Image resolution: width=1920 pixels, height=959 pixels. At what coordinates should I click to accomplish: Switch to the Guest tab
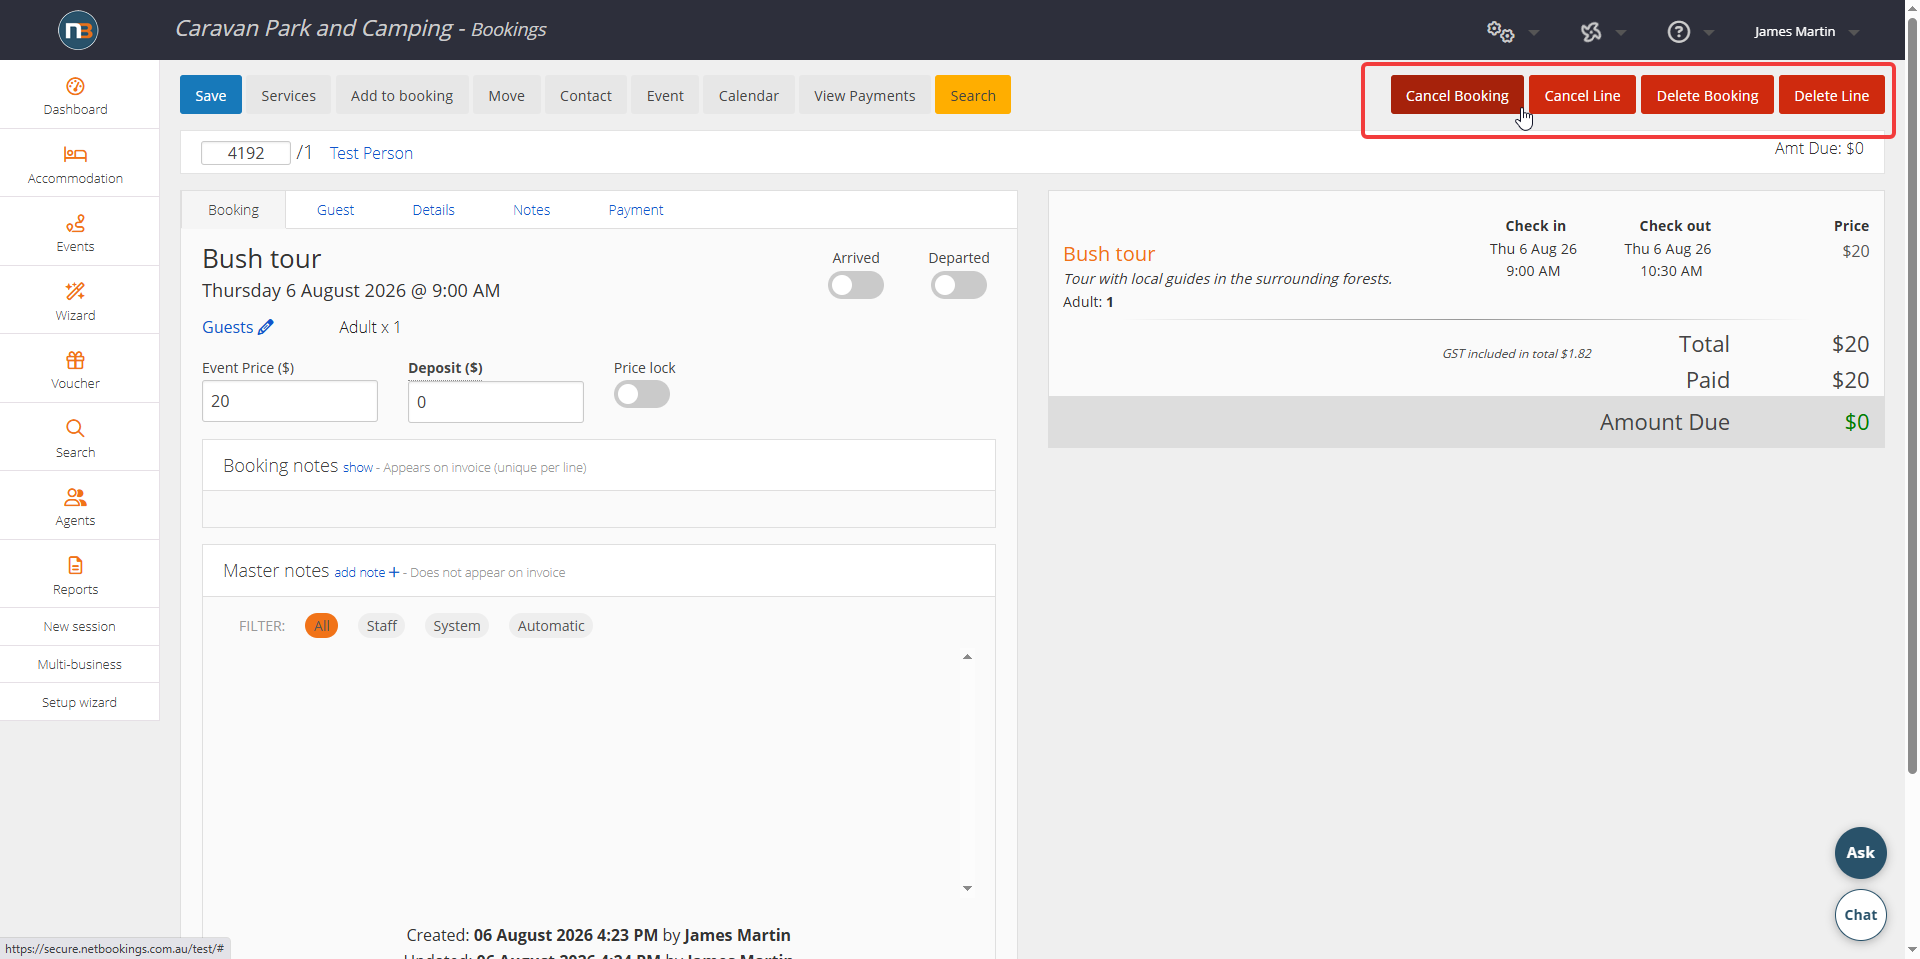tap(335, 210)
